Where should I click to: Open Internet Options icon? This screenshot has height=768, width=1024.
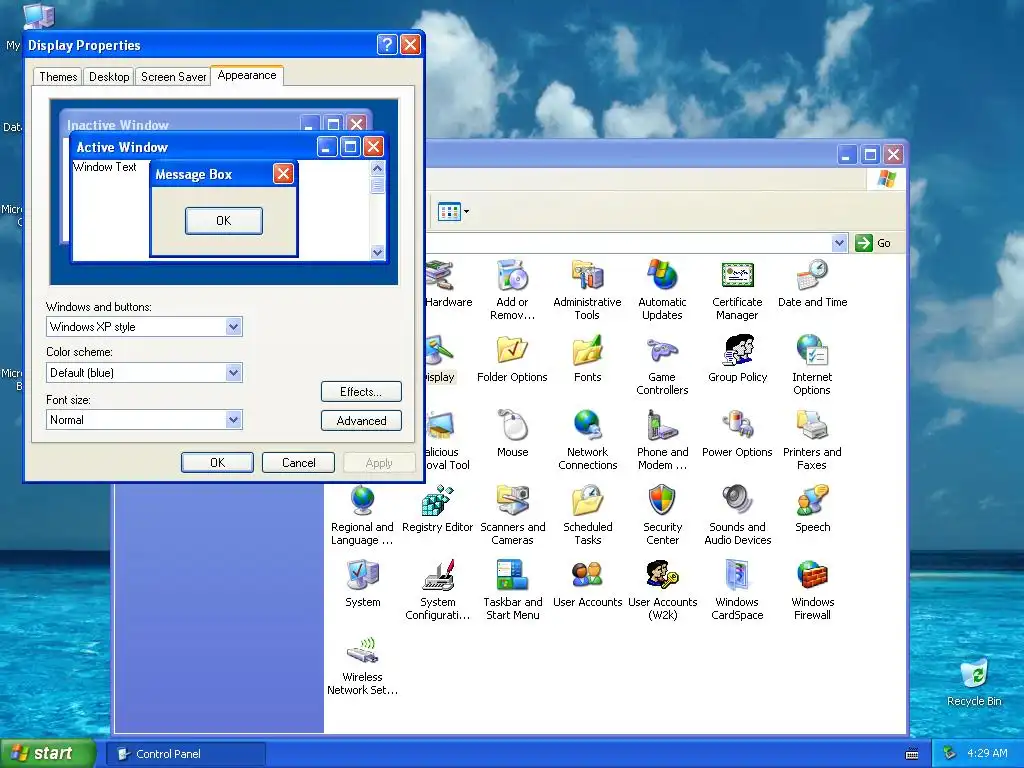click(x=812, y=351)
